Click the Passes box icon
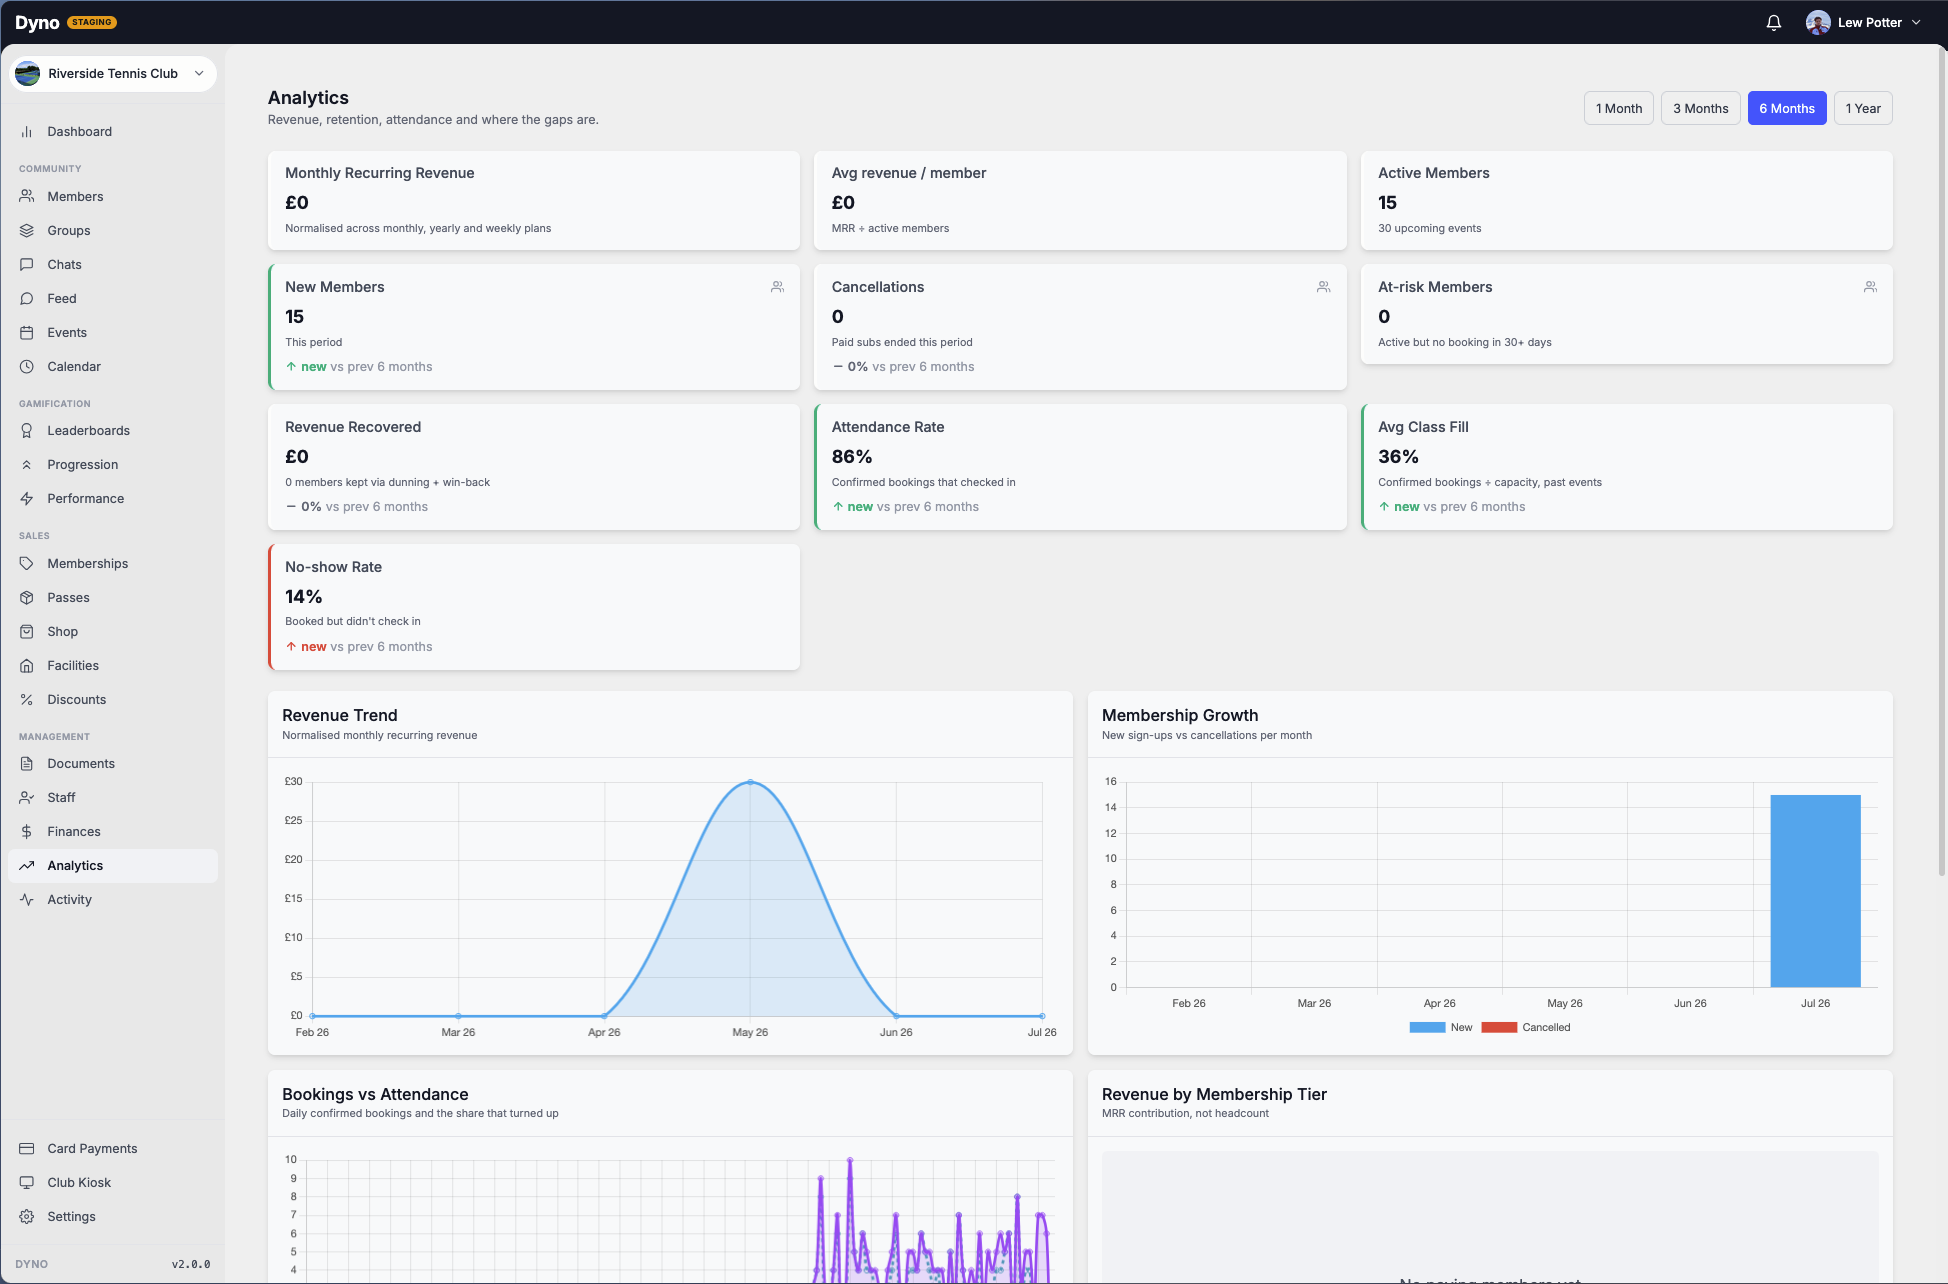The image size is (1948, 1284). click(27, 598)
